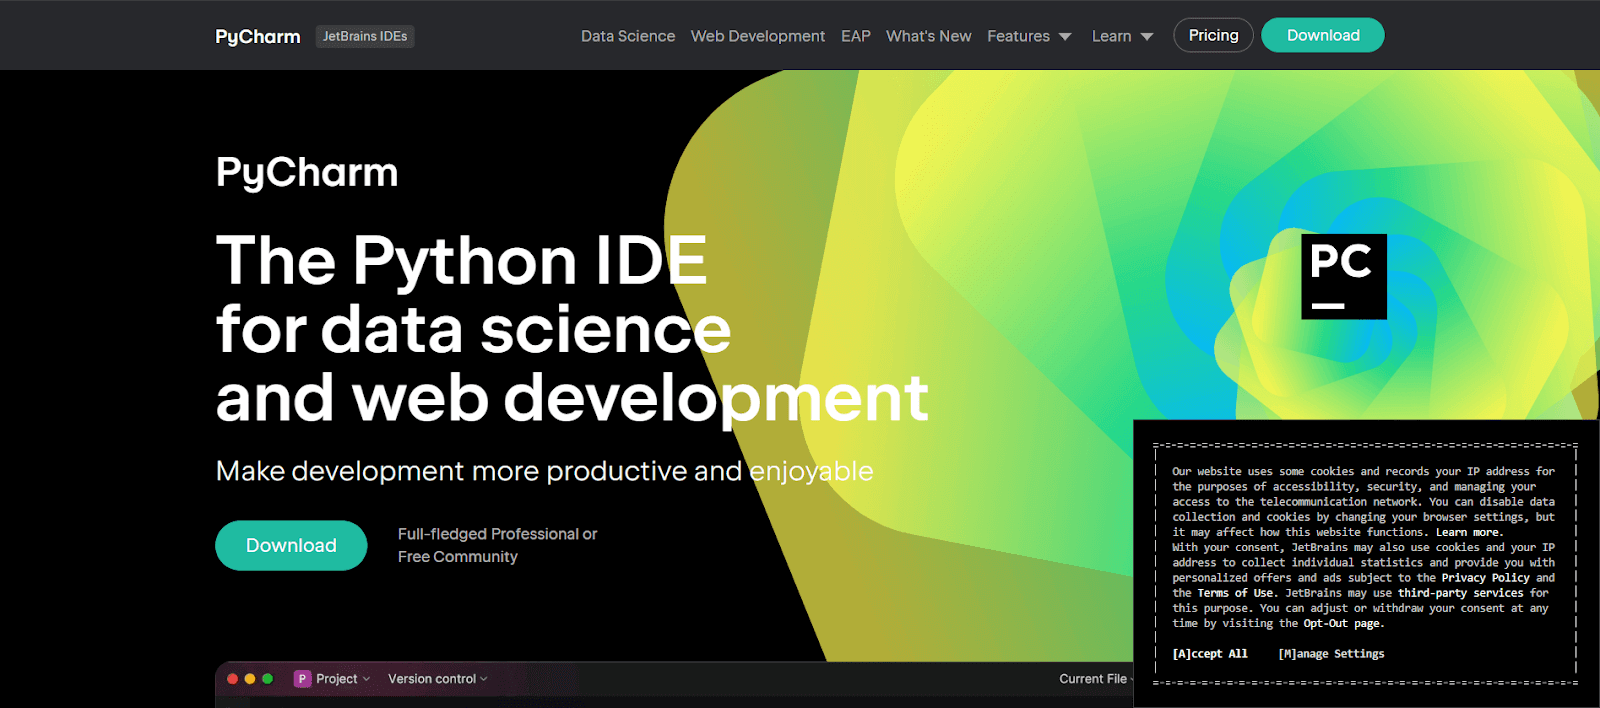Expand the Version control dropdown
The width and height of the screenshot is (1600, 708).
(x=438, y=679)
